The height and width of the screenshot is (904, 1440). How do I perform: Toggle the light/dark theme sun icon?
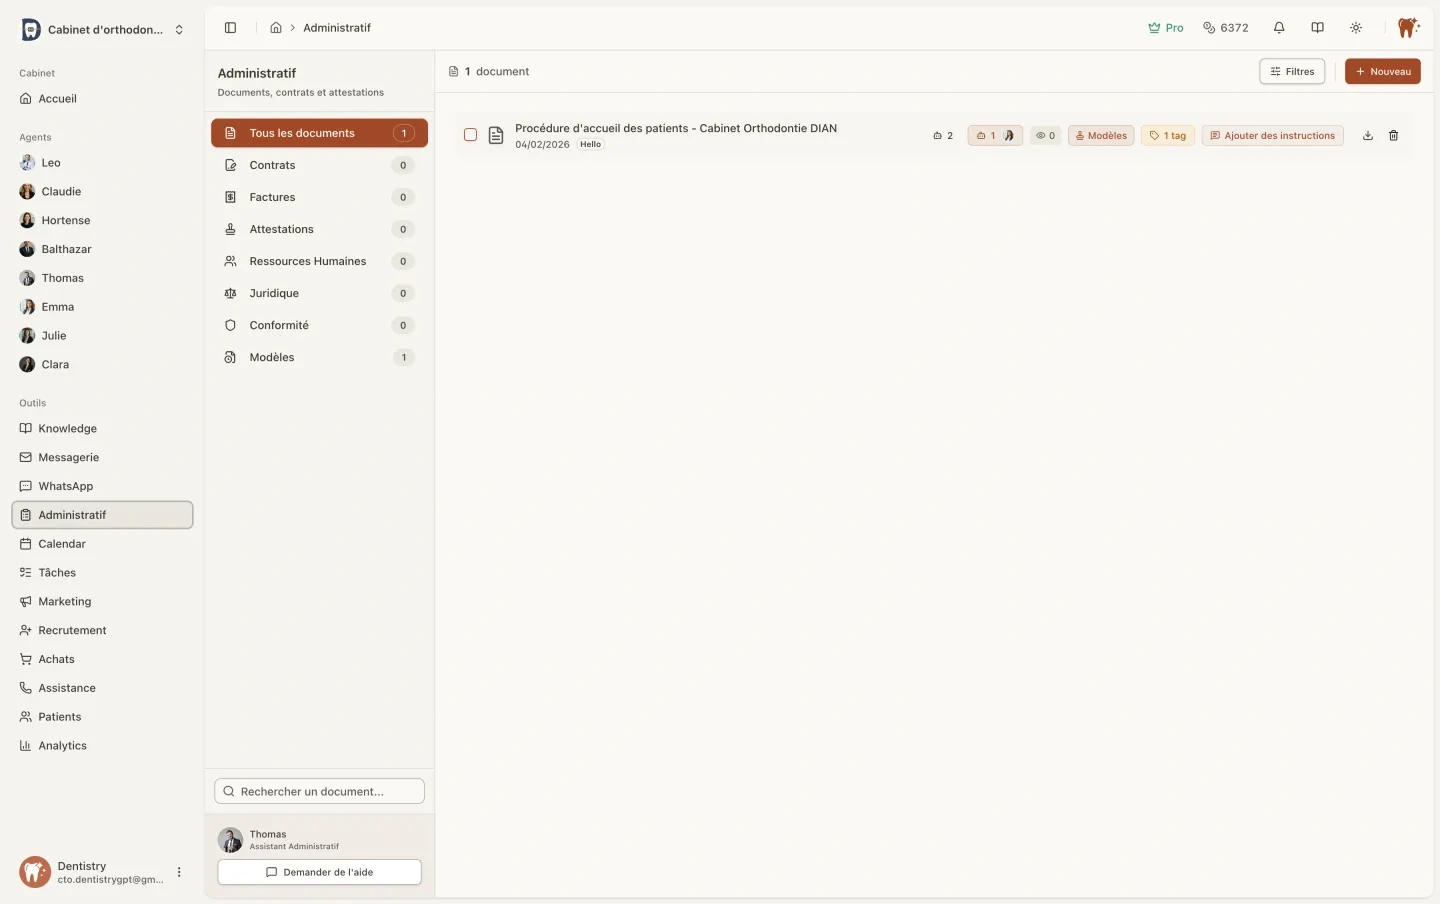[x=1356, y=28]
